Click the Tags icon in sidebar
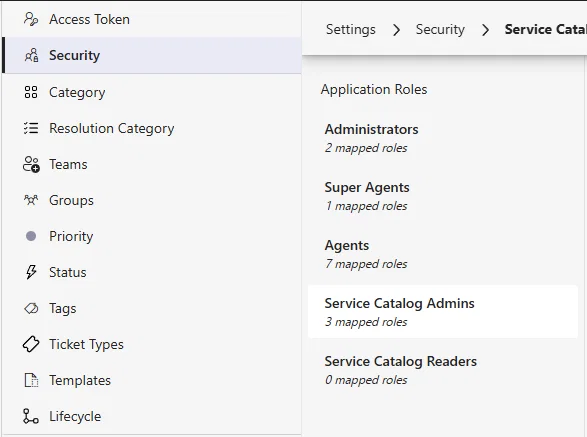Image resolution: width=587 pixels, height=437 pixels. pyautogui.click(x=31, y=308)
